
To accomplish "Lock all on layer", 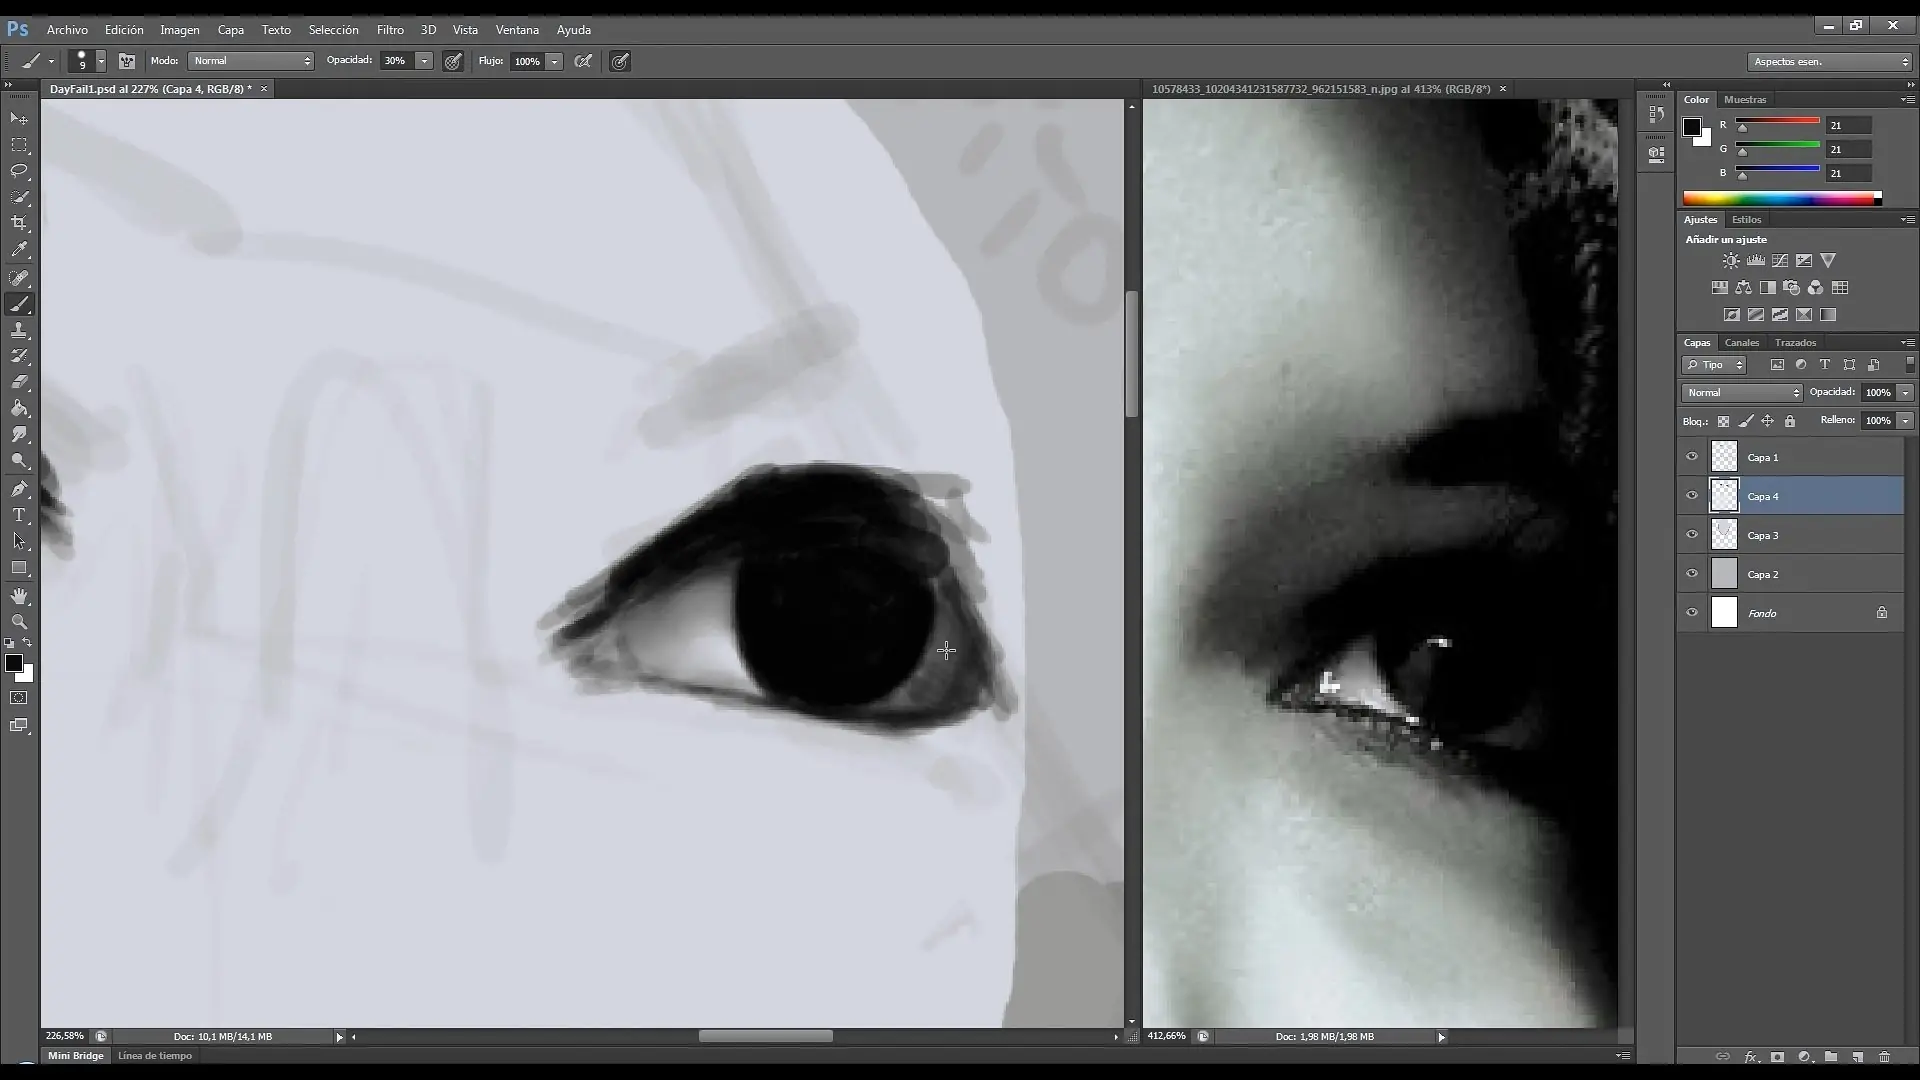I will pos(1790,421).
